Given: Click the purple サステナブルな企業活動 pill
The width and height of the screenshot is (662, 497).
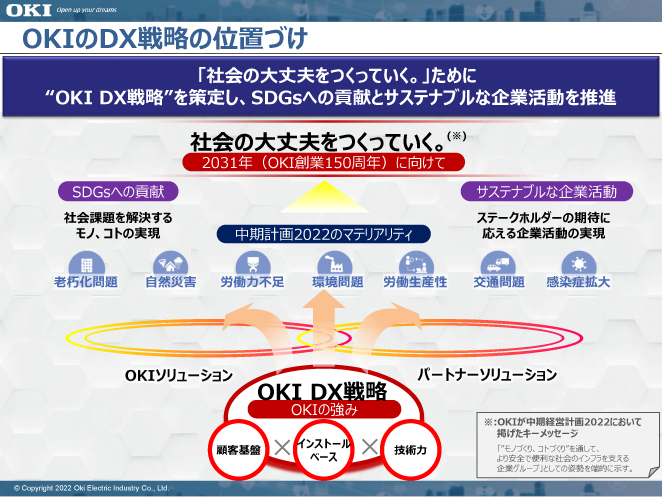Looking at the screenshot, I should click(547, 192).
